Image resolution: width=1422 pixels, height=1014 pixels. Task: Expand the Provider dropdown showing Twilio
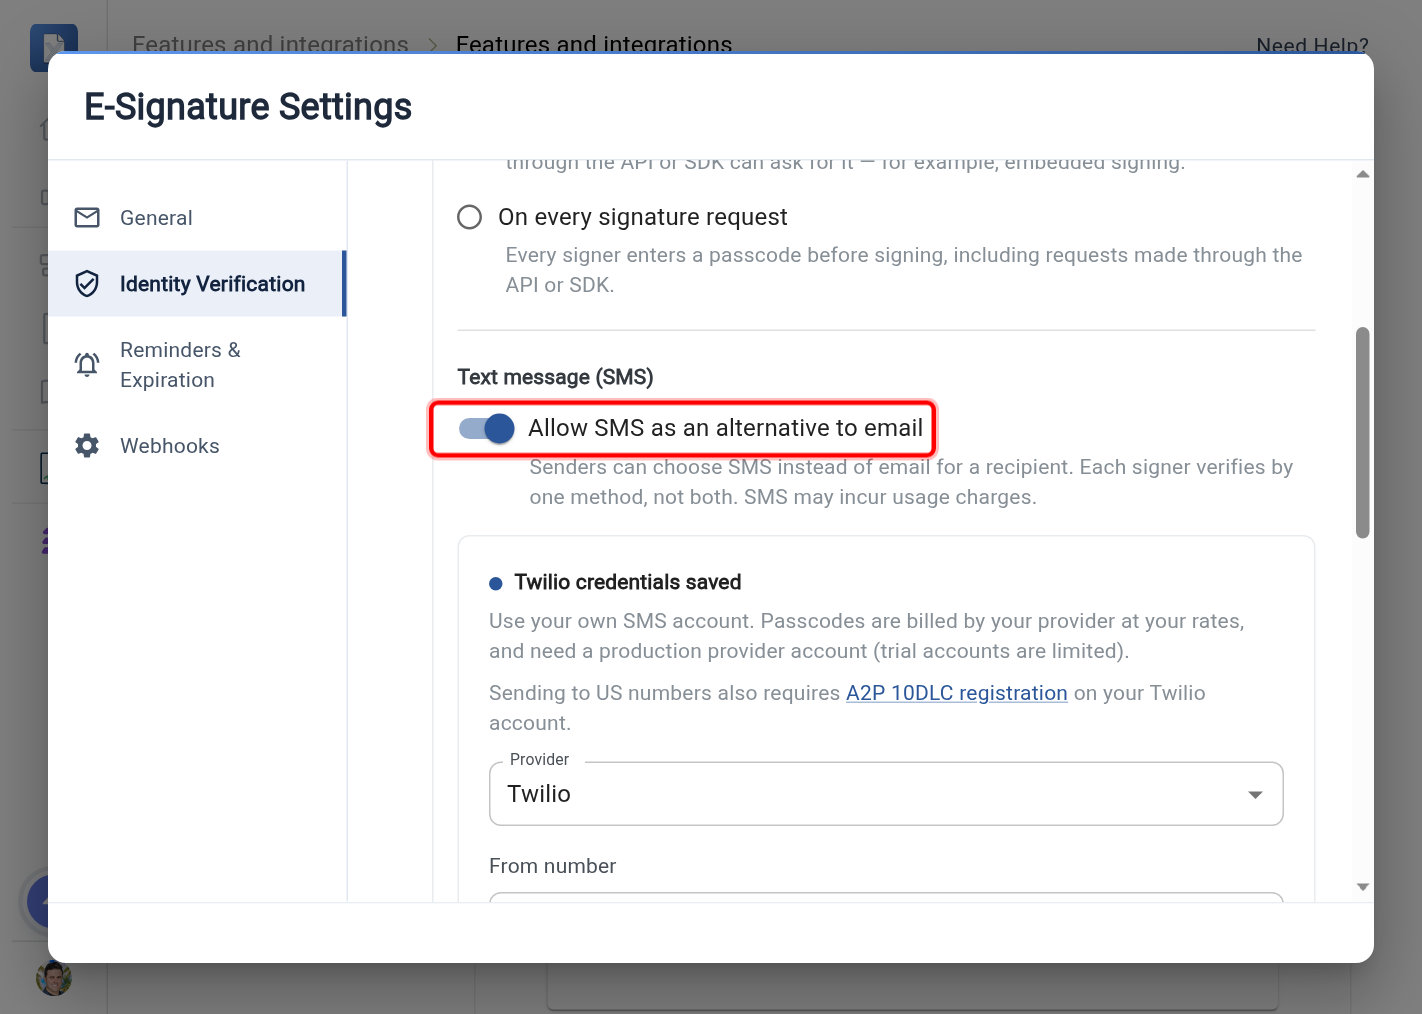[886, 794]
